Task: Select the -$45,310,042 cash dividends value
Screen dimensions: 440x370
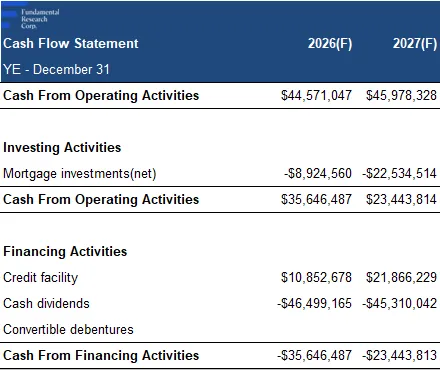Action: coord(399,303)
